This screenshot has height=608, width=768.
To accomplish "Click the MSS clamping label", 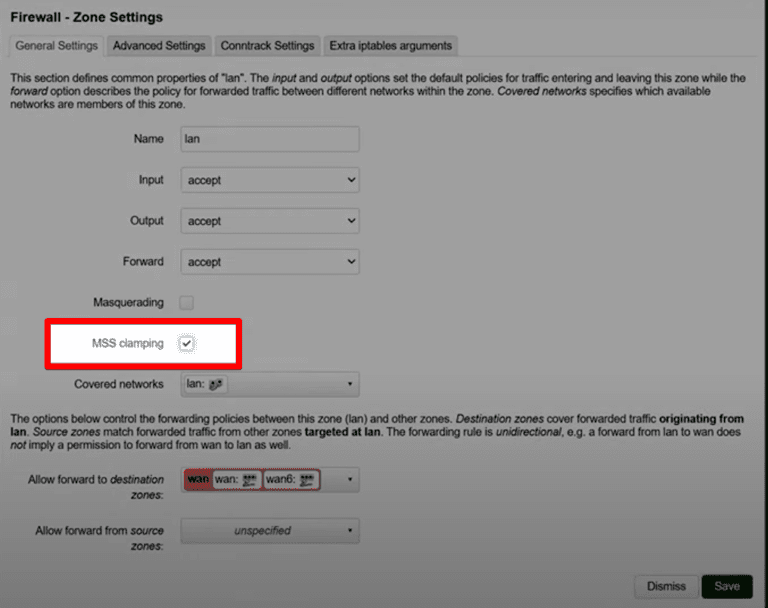I will (x=127, y=344).
